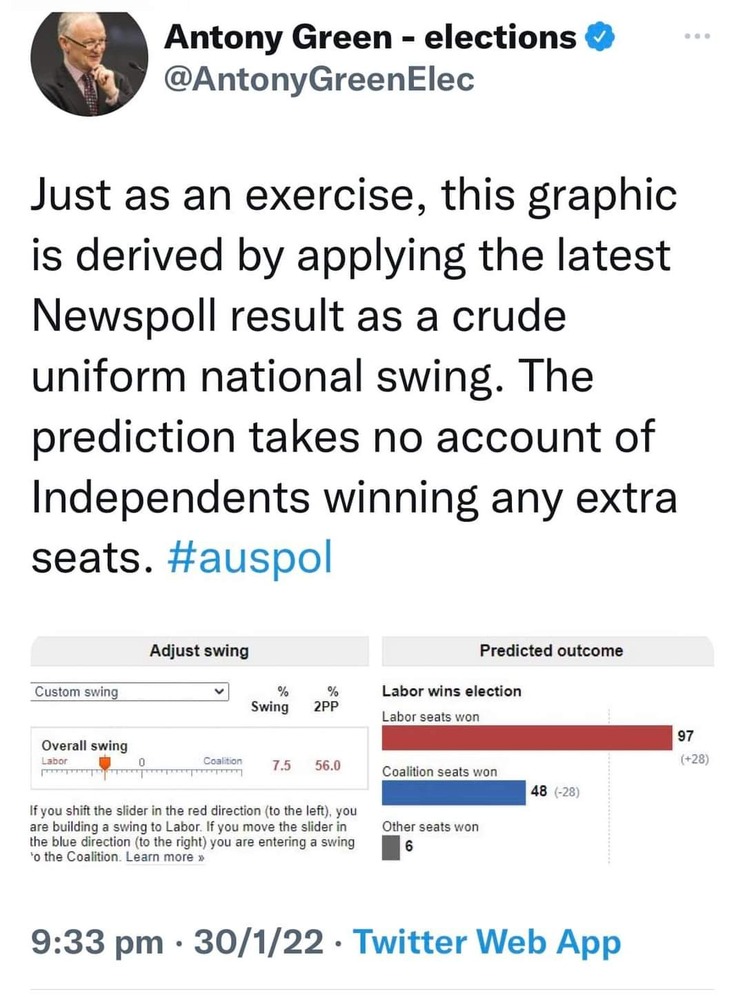Click the 7.5 swing percentage value
This screenshot has height=1000, width=745.
coord(281,765)
